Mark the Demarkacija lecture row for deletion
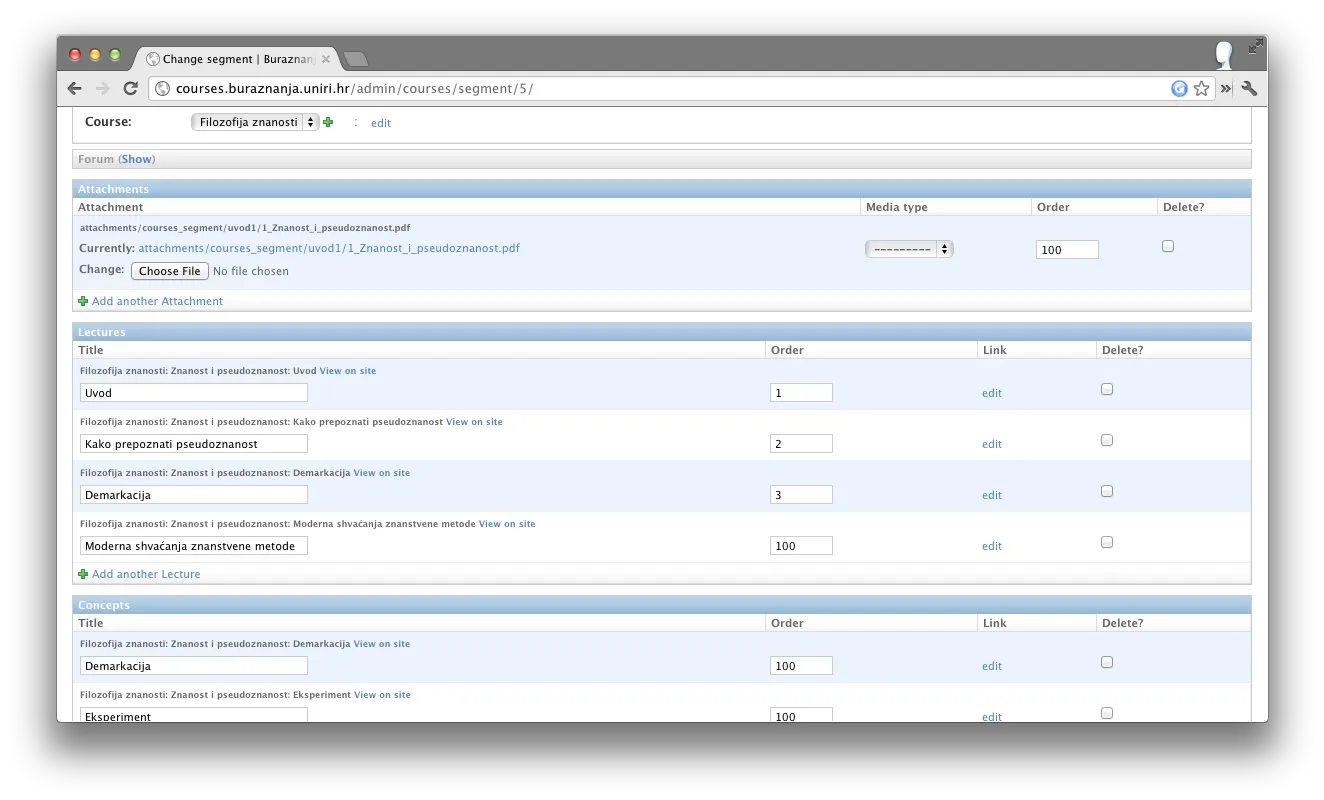Viewport: 1324px width, 800px height. [1107, 491]
